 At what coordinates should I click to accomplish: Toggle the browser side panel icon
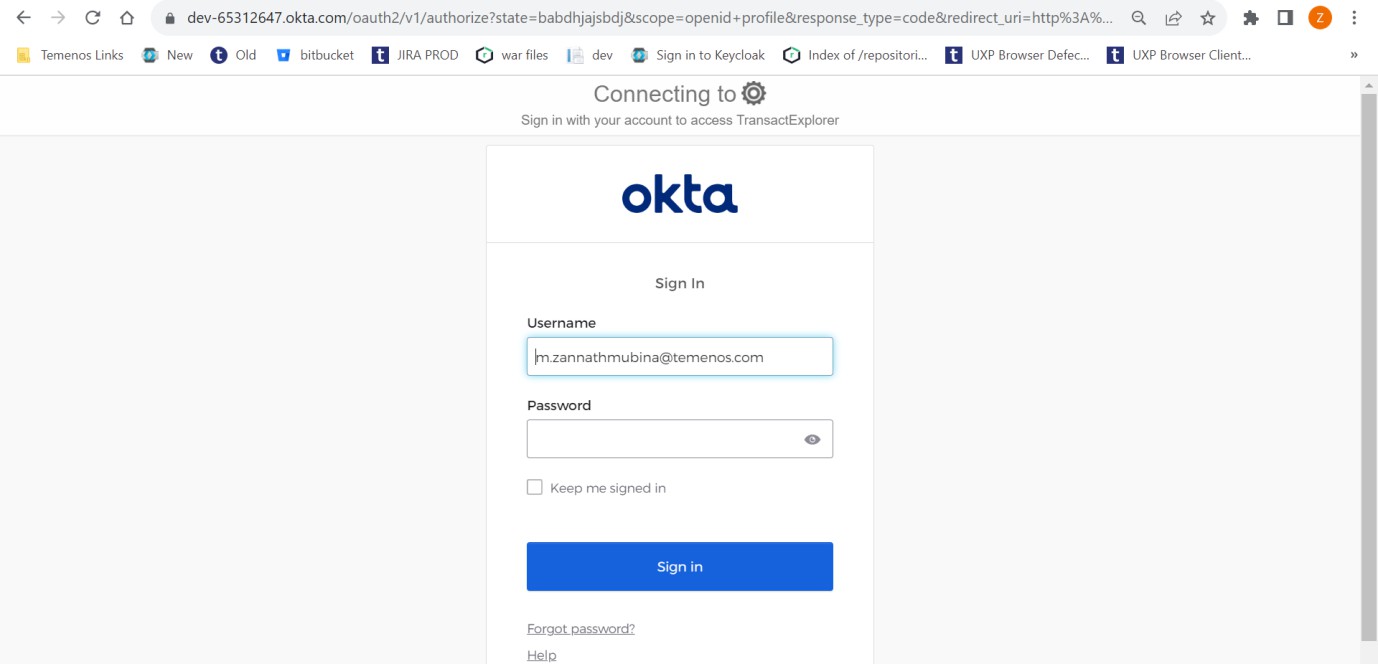pos(1285,18)
